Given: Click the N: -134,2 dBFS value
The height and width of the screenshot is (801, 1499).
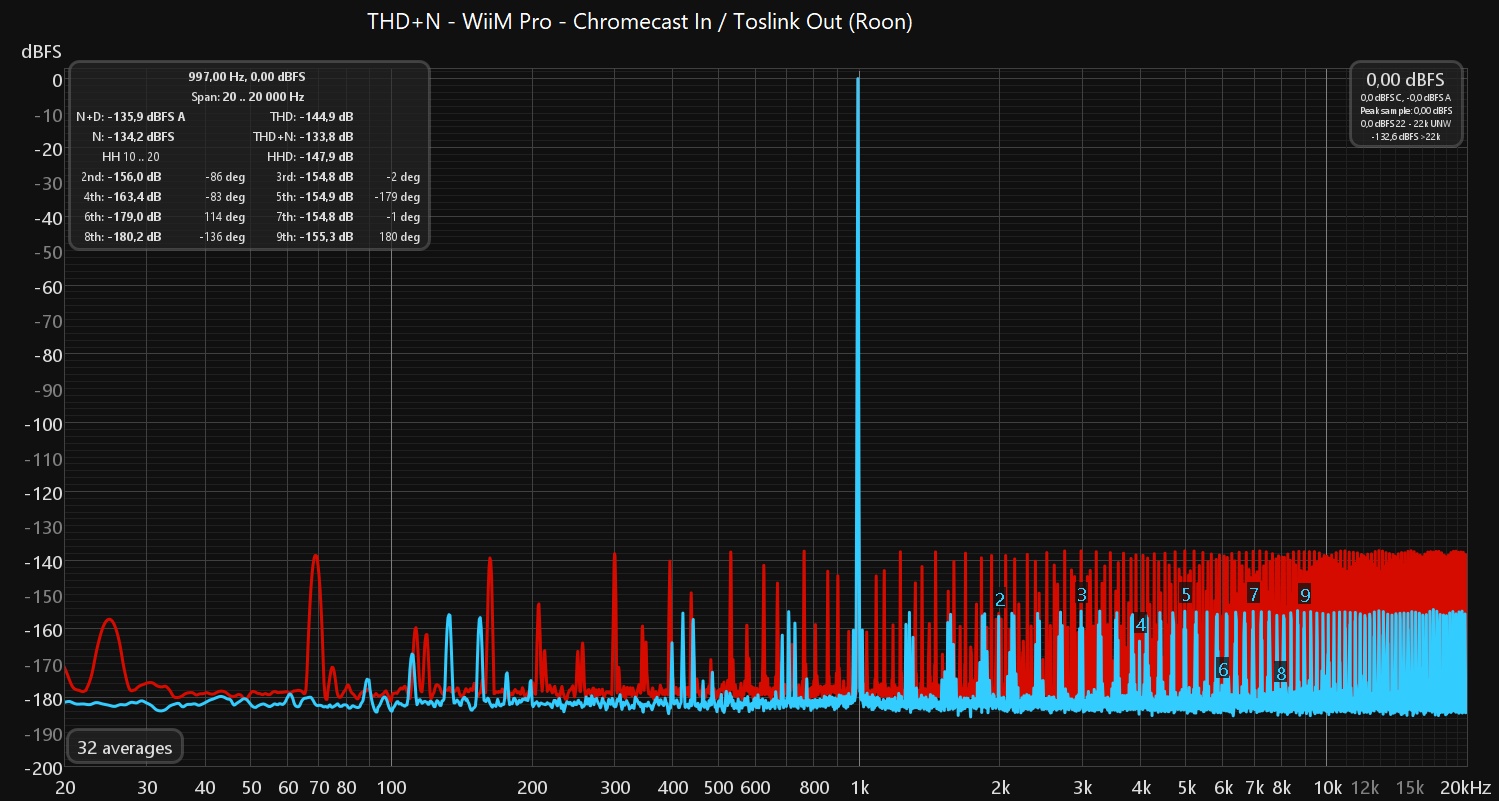Looking at the screenshot, I should click(x=133, y=136).
